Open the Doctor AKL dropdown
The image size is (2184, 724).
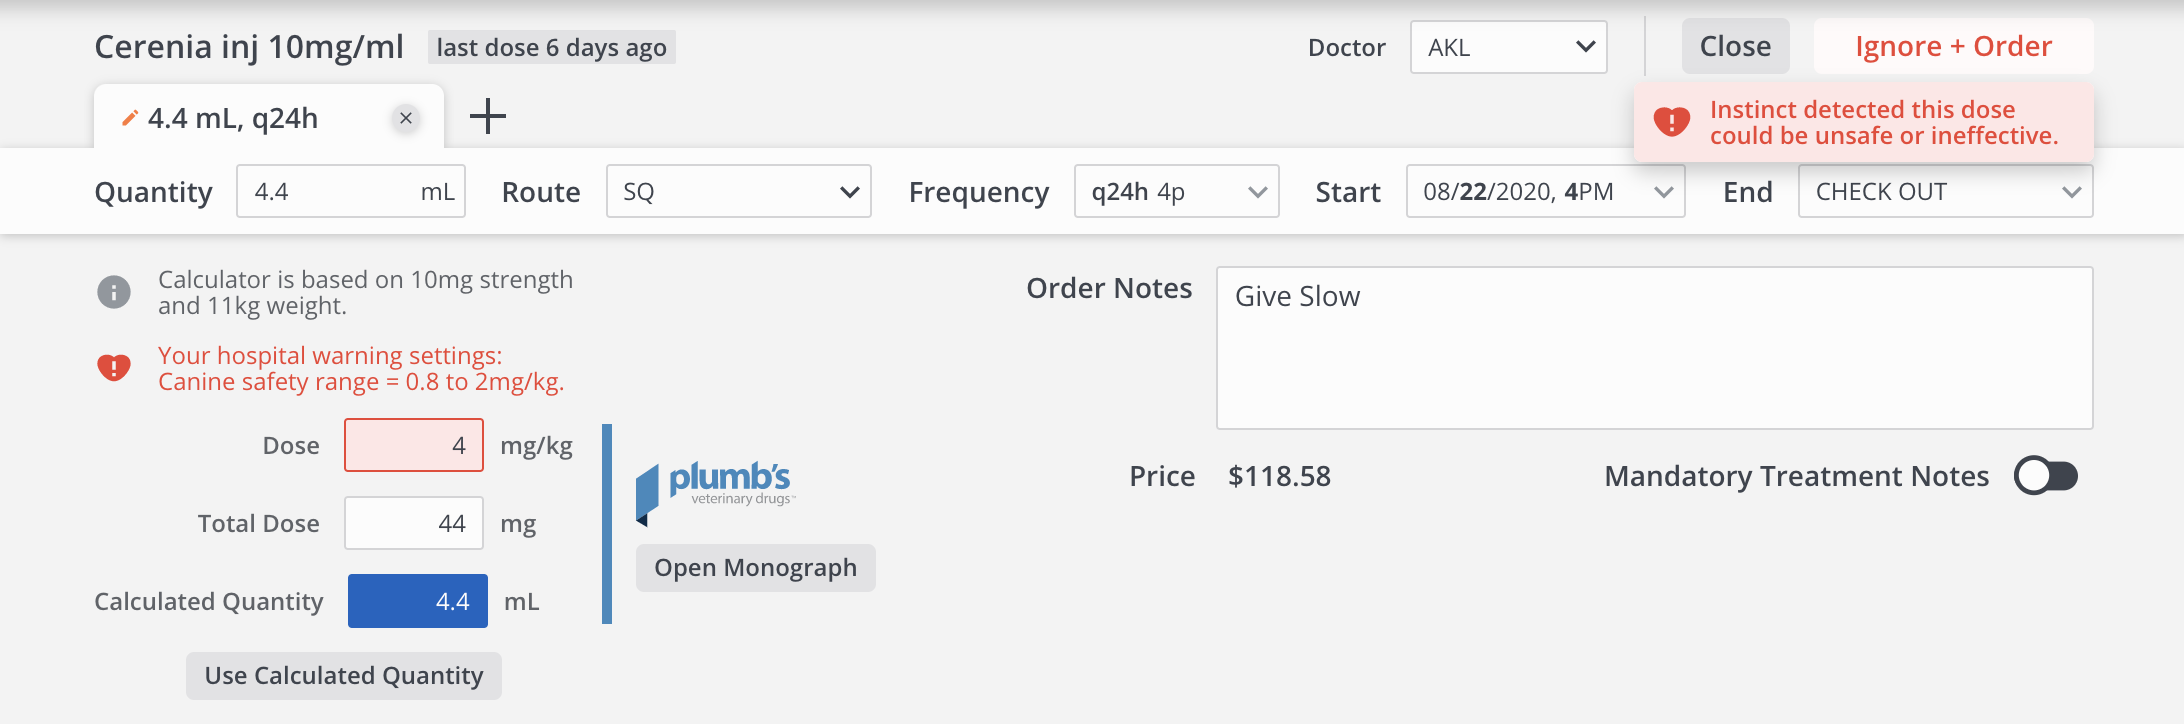[1508, 47]
